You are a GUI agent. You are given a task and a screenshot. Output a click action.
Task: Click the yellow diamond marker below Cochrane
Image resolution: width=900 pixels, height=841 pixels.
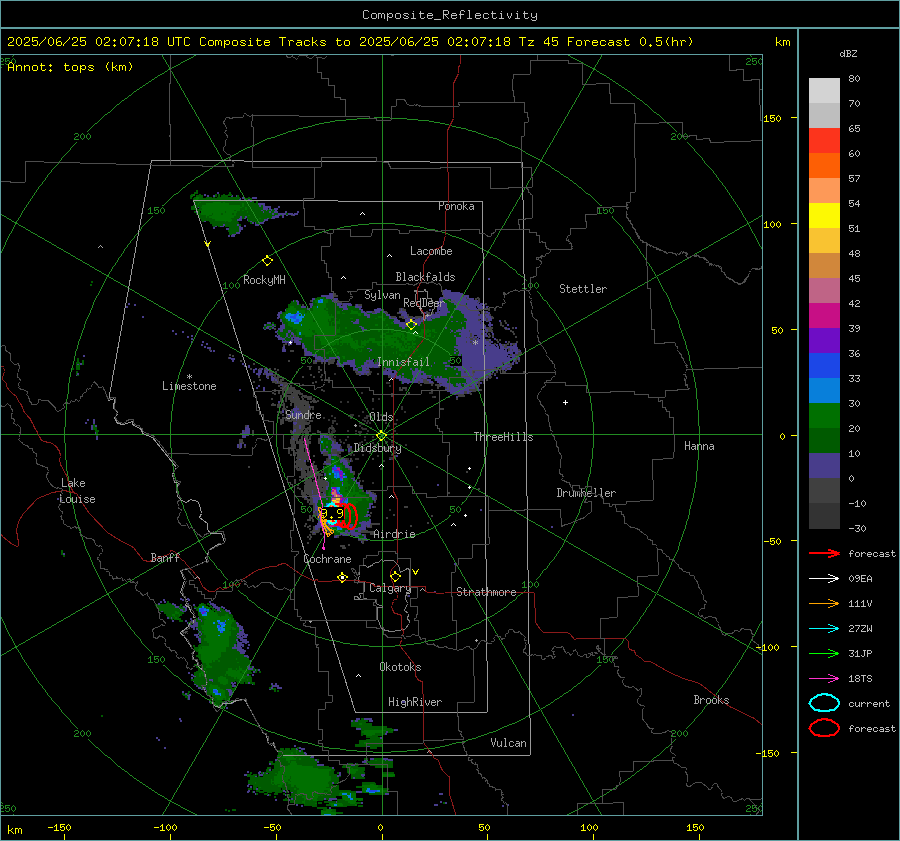[x=342, y=578]
